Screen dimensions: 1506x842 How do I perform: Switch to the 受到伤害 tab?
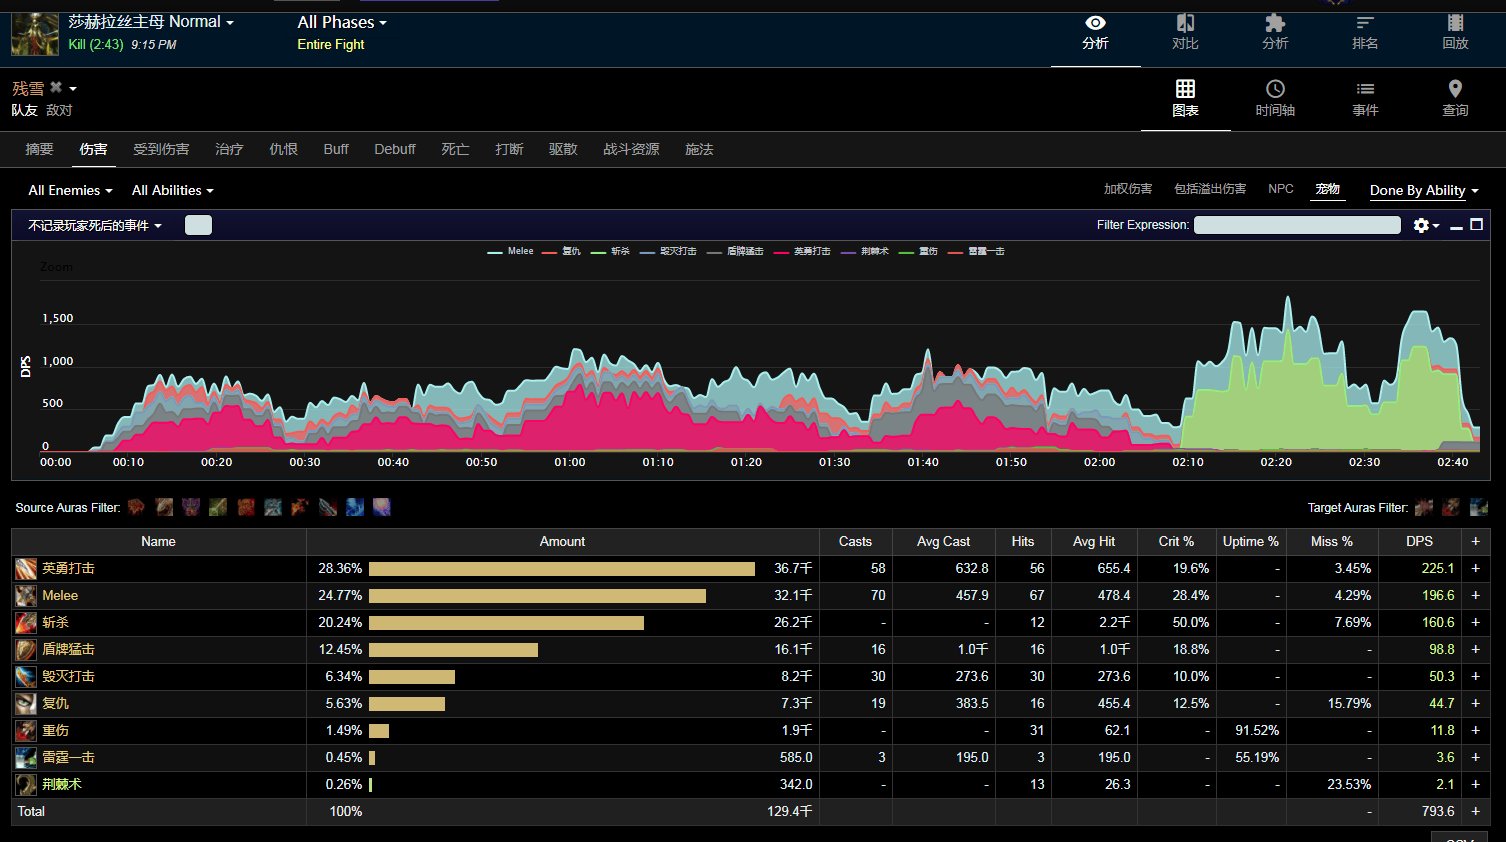point(161,149)
